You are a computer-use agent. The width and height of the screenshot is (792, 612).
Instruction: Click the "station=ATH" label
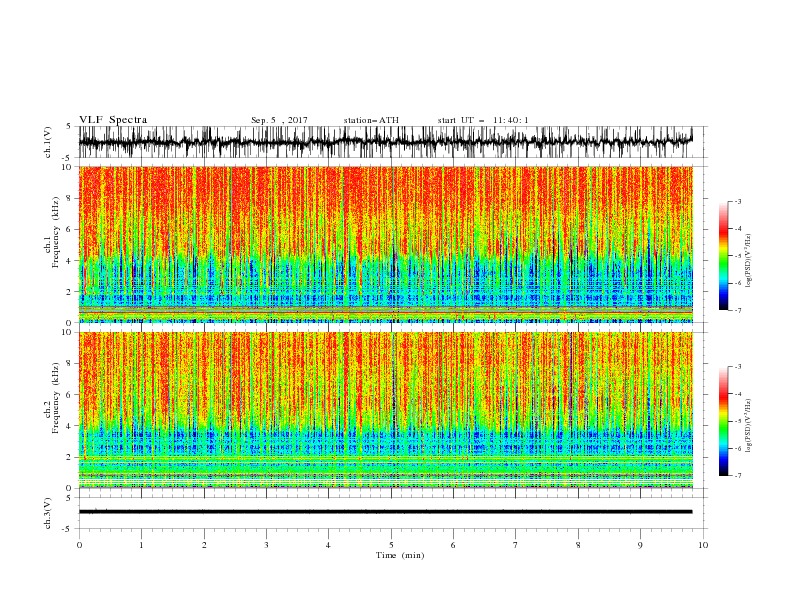(x=371, y=120)
